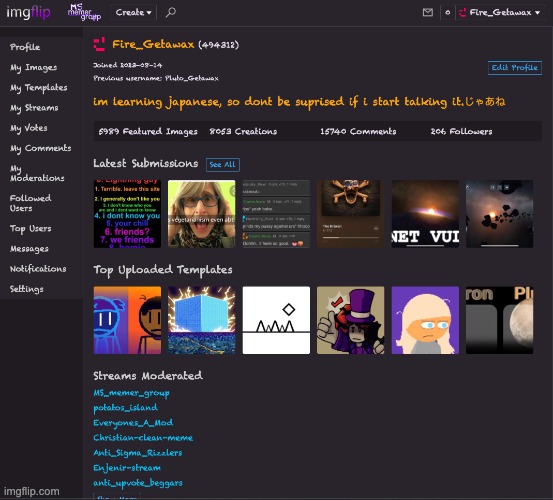Click the notifications counter icon
This screenshot has height=500, width=553.
coord(448,12)
